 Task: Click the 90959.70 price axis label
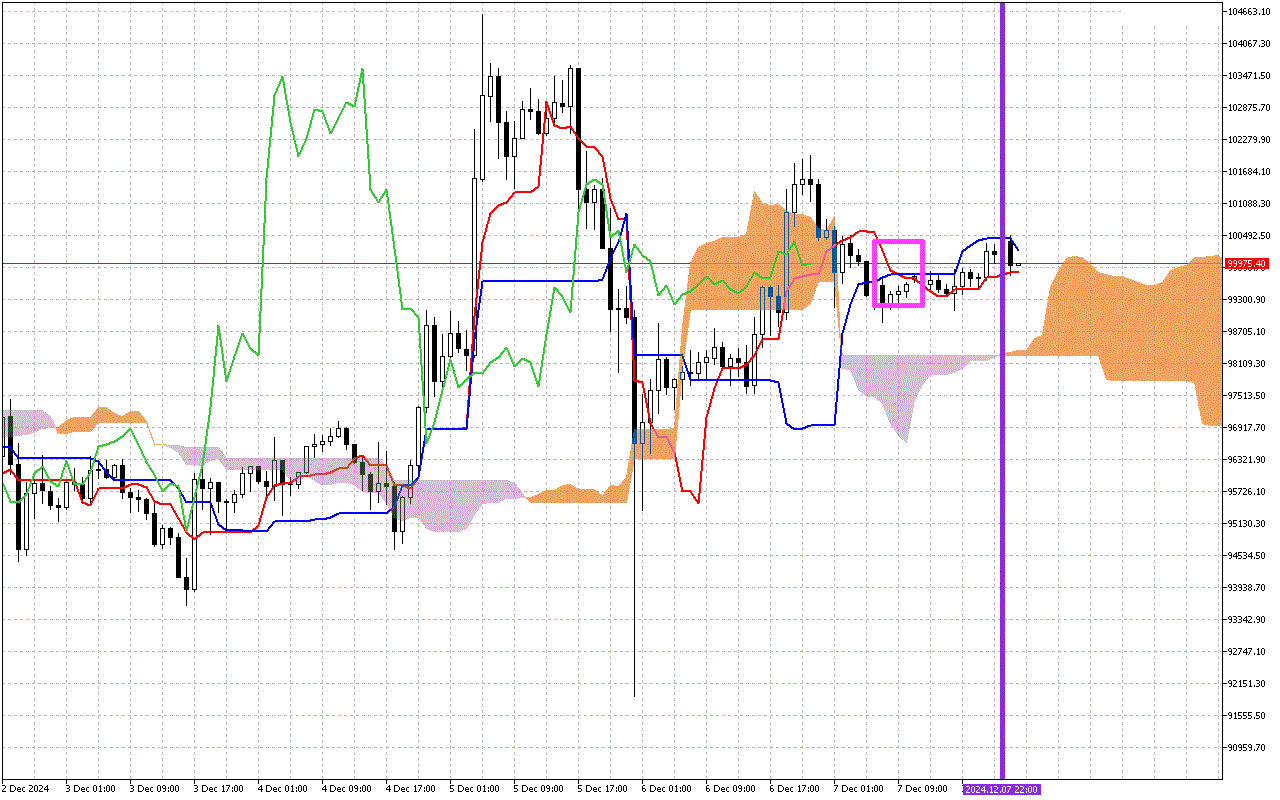(x=1249, y=748)
